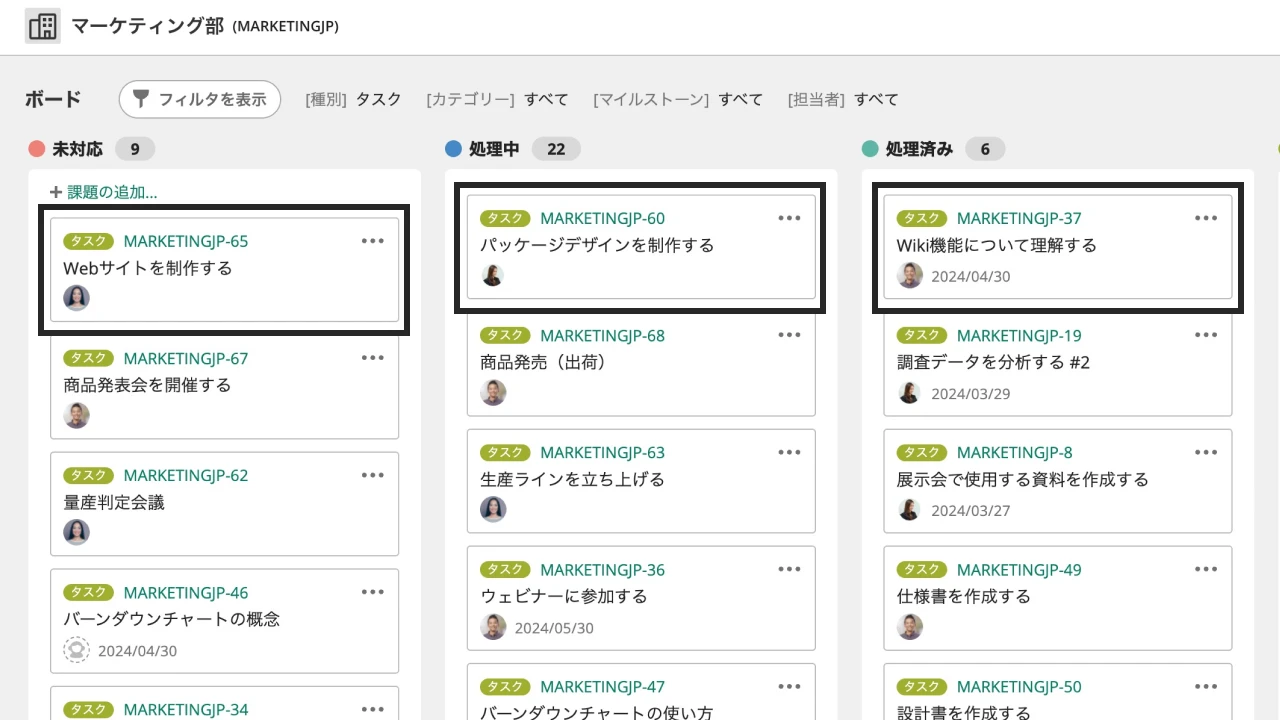Click the count badge 22 beside 処理中
1280x720 pixels.
(x=556, y=148)
